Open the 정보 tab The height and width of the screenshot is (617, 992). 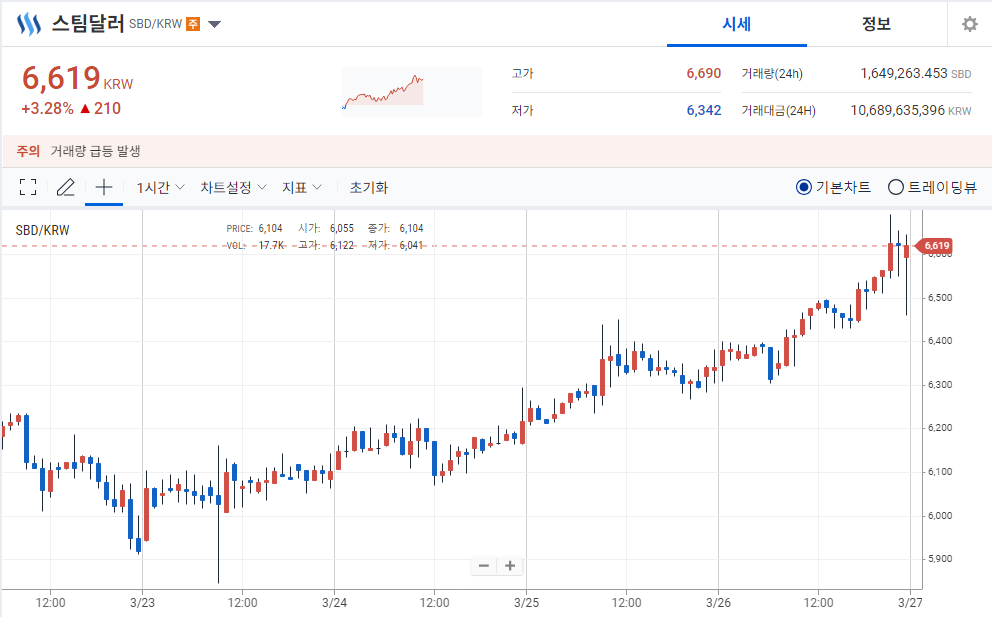click(x=876, y=24)
